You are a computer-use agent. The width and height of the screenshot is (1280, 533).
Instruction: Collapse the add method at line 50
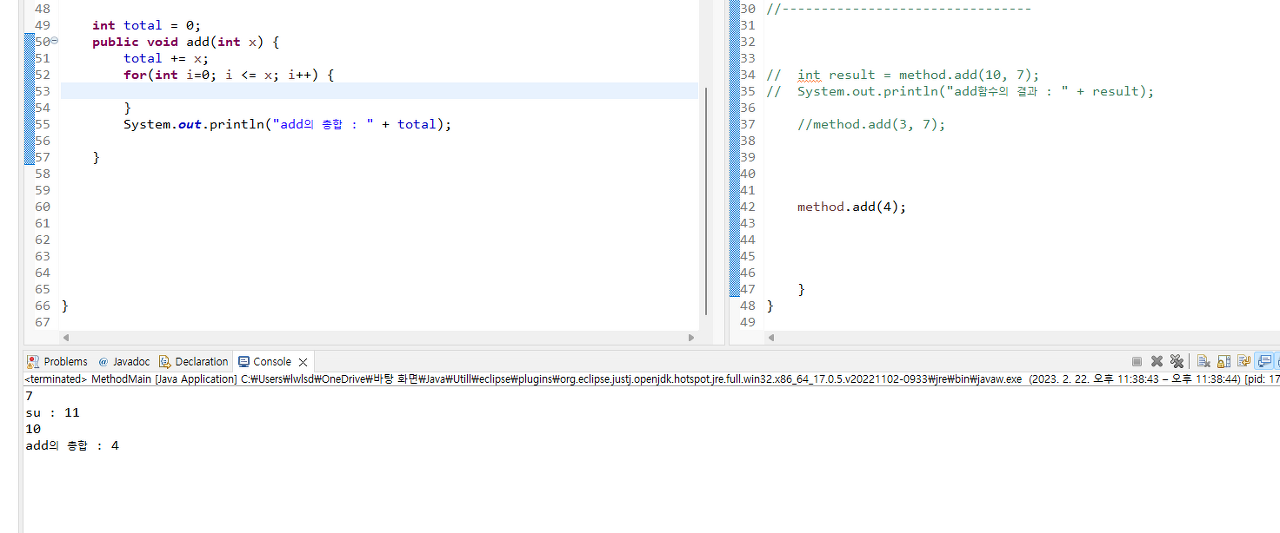(54, 41)
